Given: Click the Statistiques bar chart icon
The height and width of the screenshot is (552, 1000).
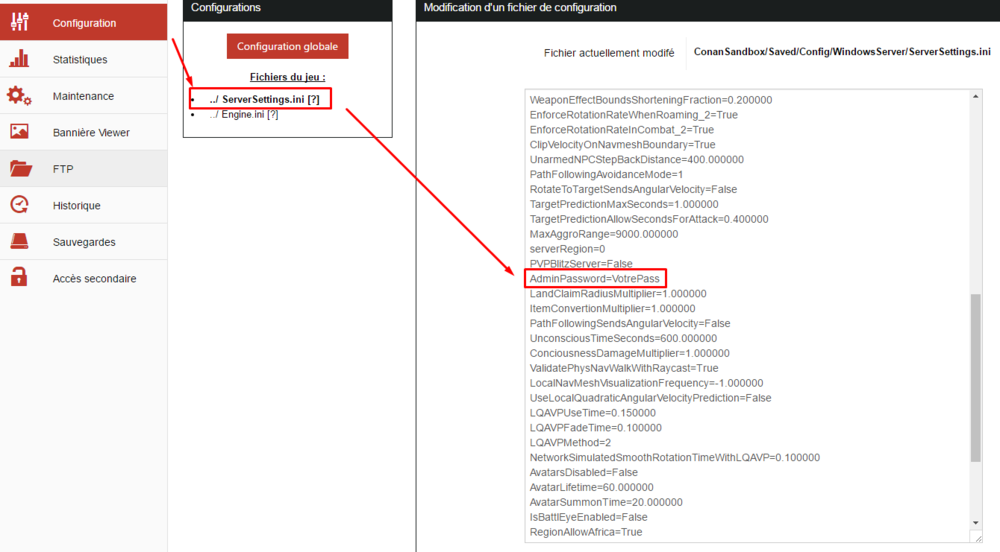Looking at the screenshot, I should pyautogui.click(x=20, y=59).
